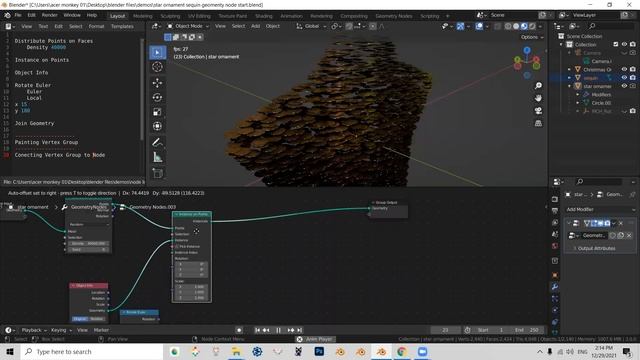The image size is (640, 360).
Task: Click the Windows taskbar search box
Action: click(91, 351)
